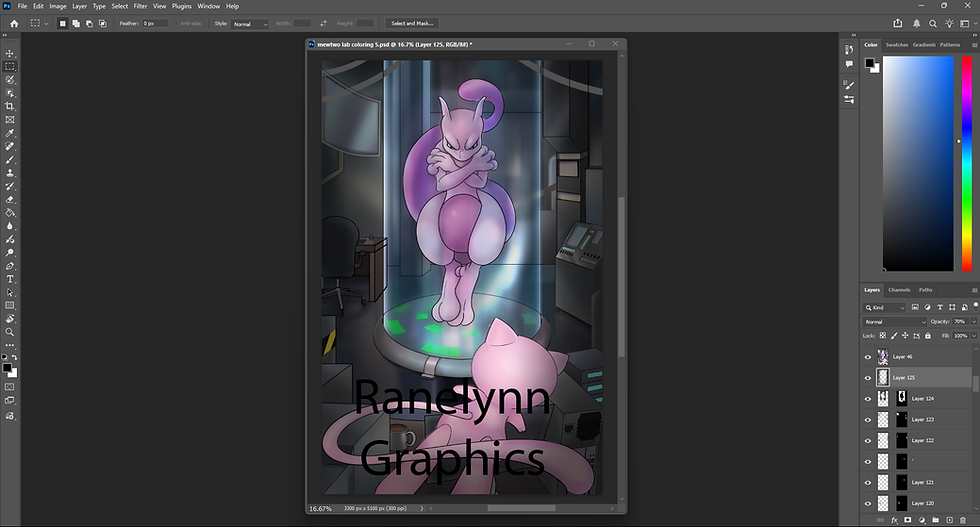The height and width of the screenshot is (527, 980).
Task: Select the Brush tool
Action: 9,160
